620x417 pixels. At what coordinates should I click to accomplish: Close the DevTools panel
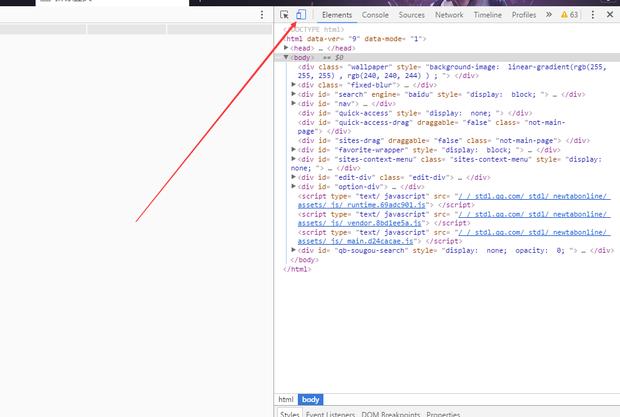(610, 15)
